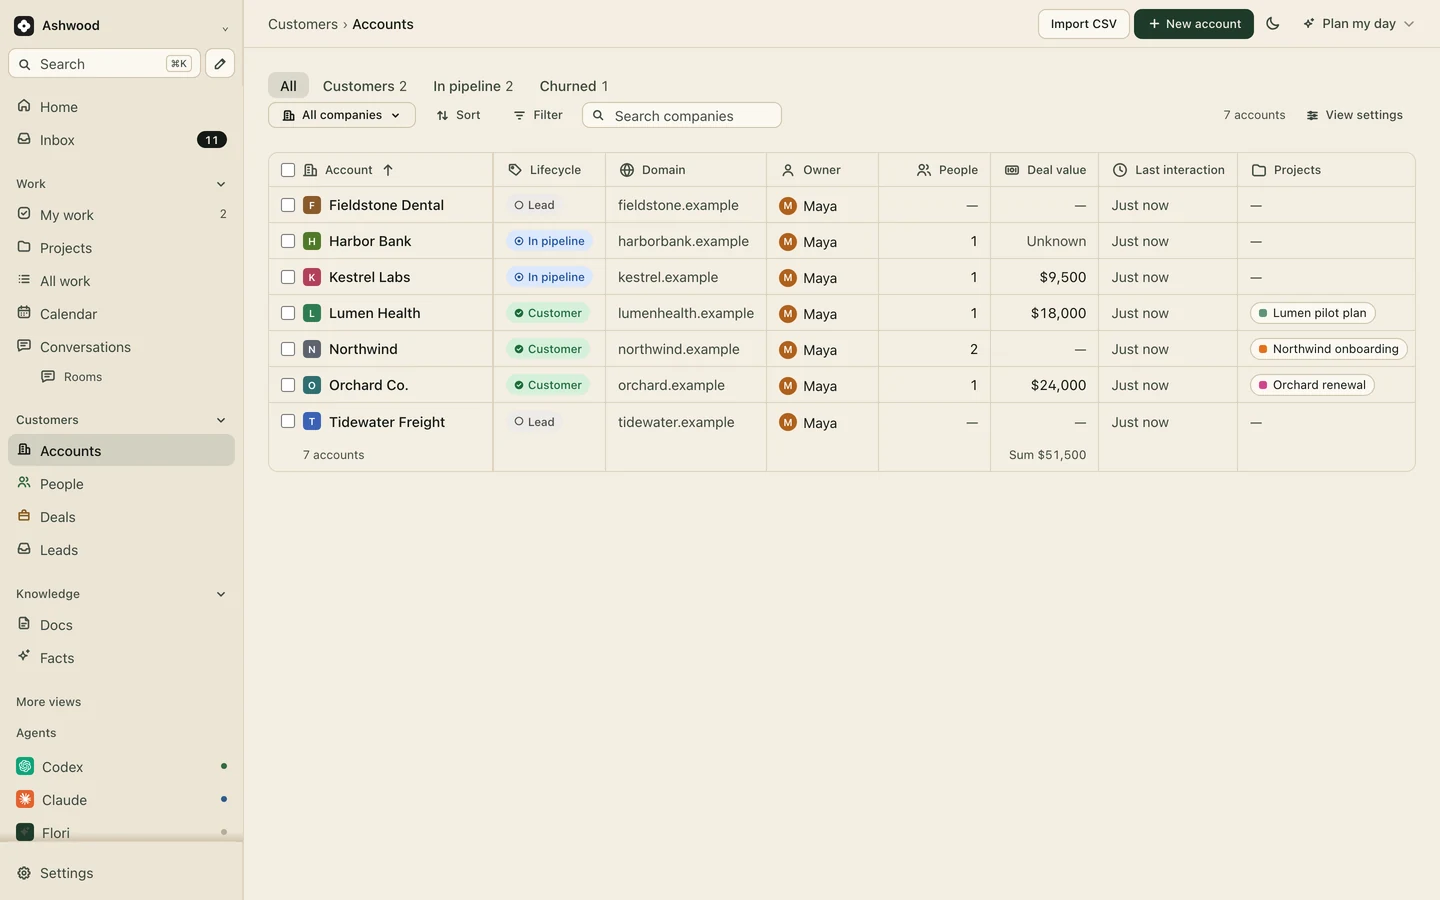Collapse the Customers sidebar section

(221, 420)
